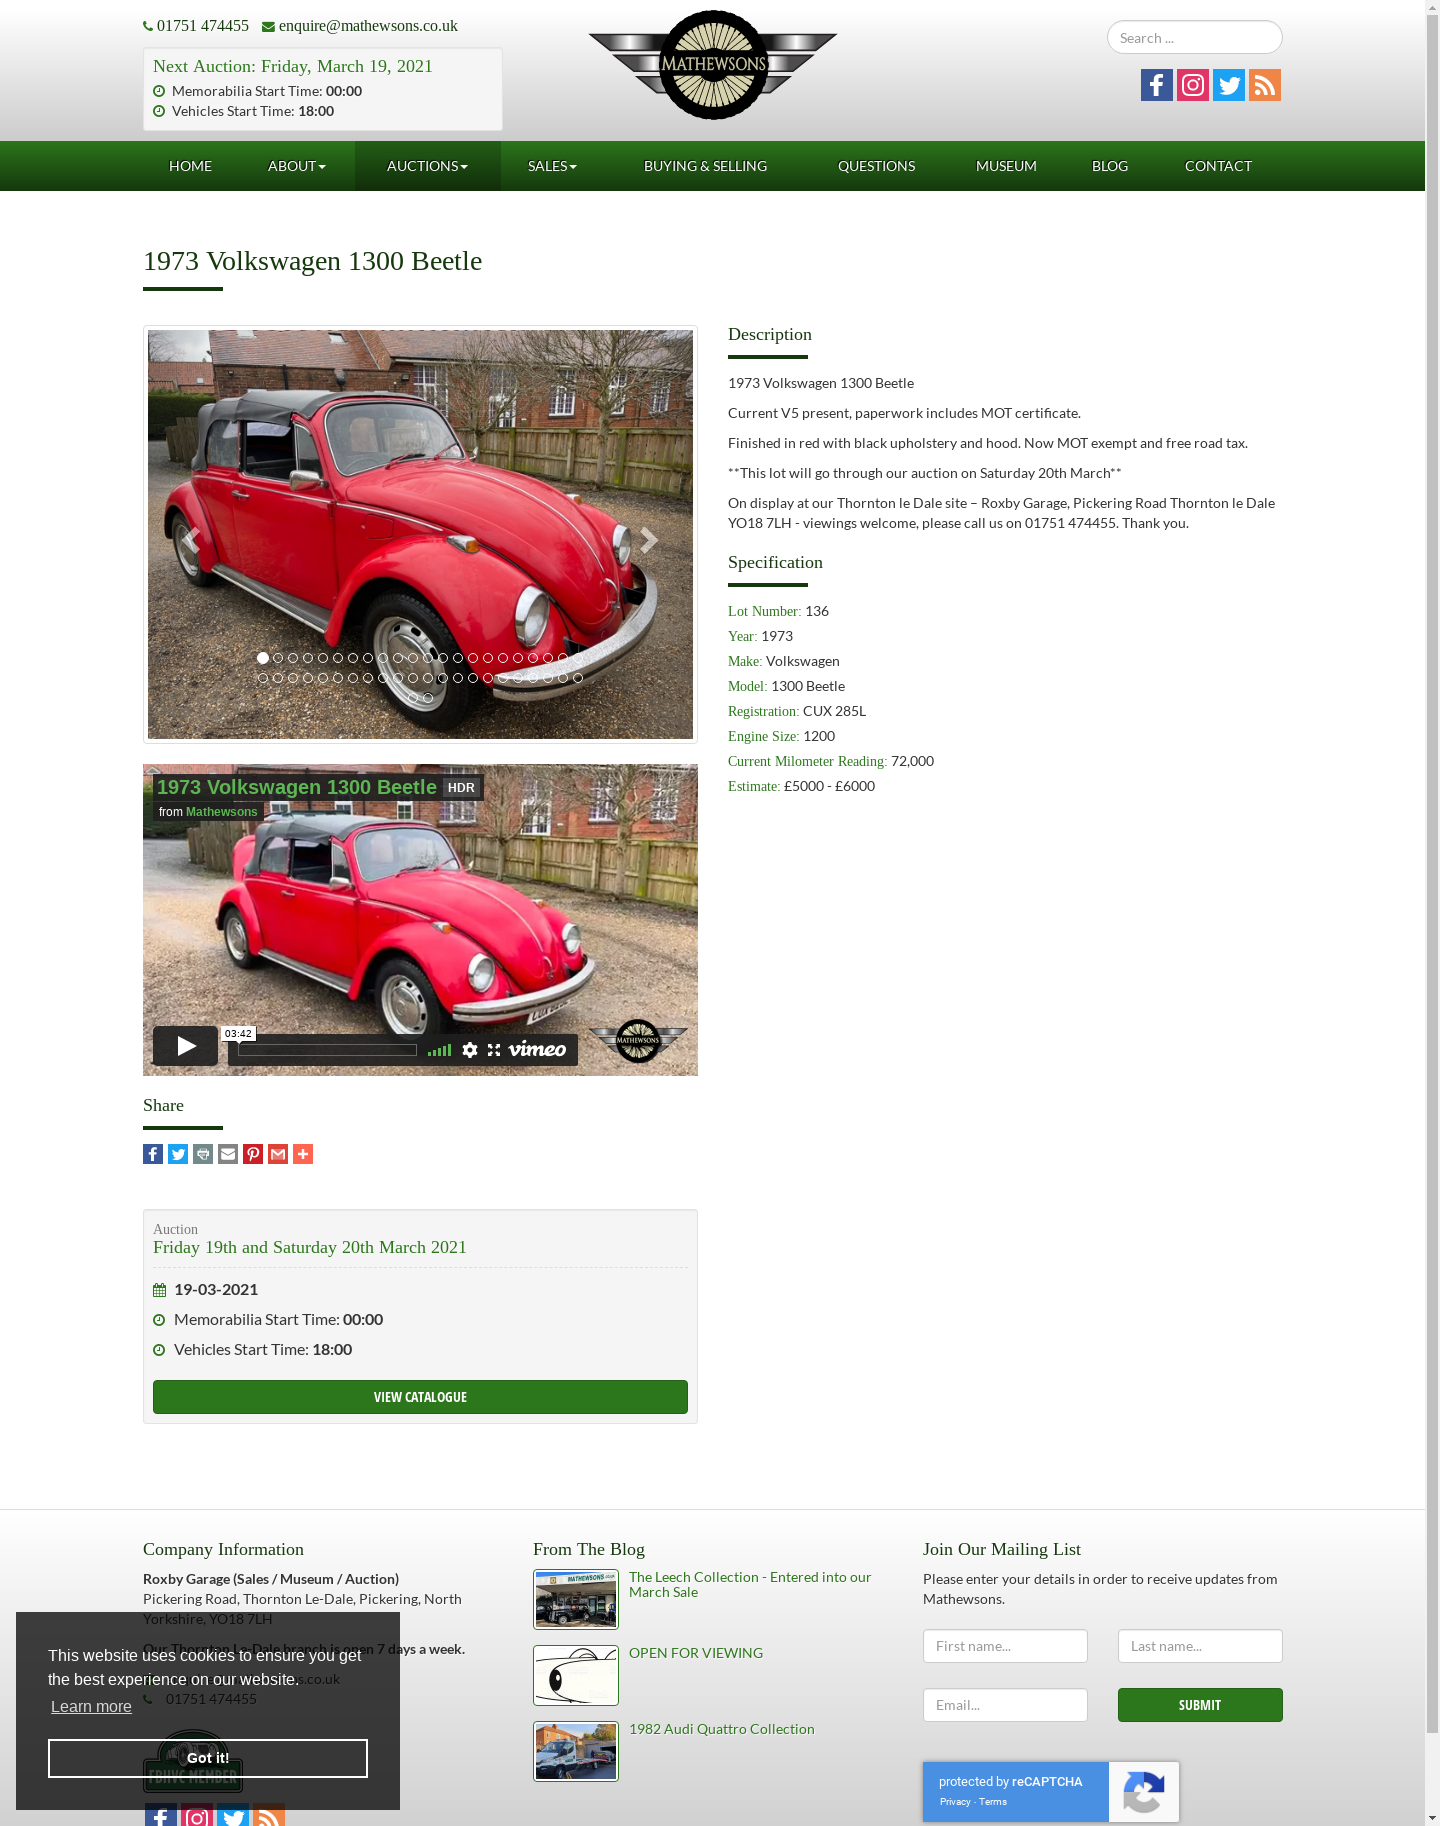
Task: Dismiss the cookie notice with Got it!
Action: point(208,1758)
